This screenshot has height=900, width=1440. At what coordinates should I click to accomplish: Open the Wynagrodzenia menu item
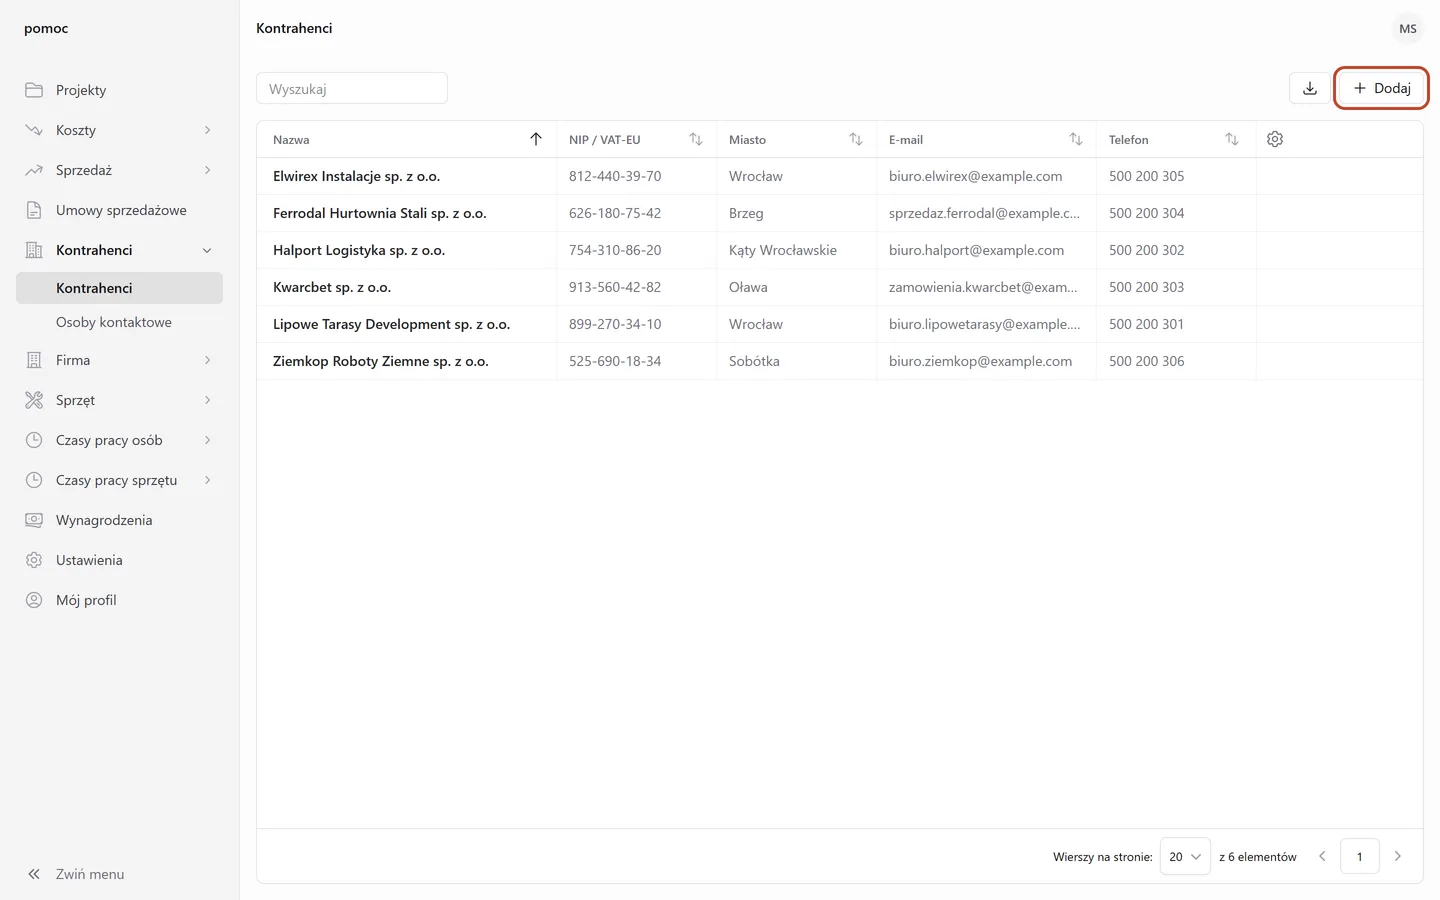coord(119,520)
